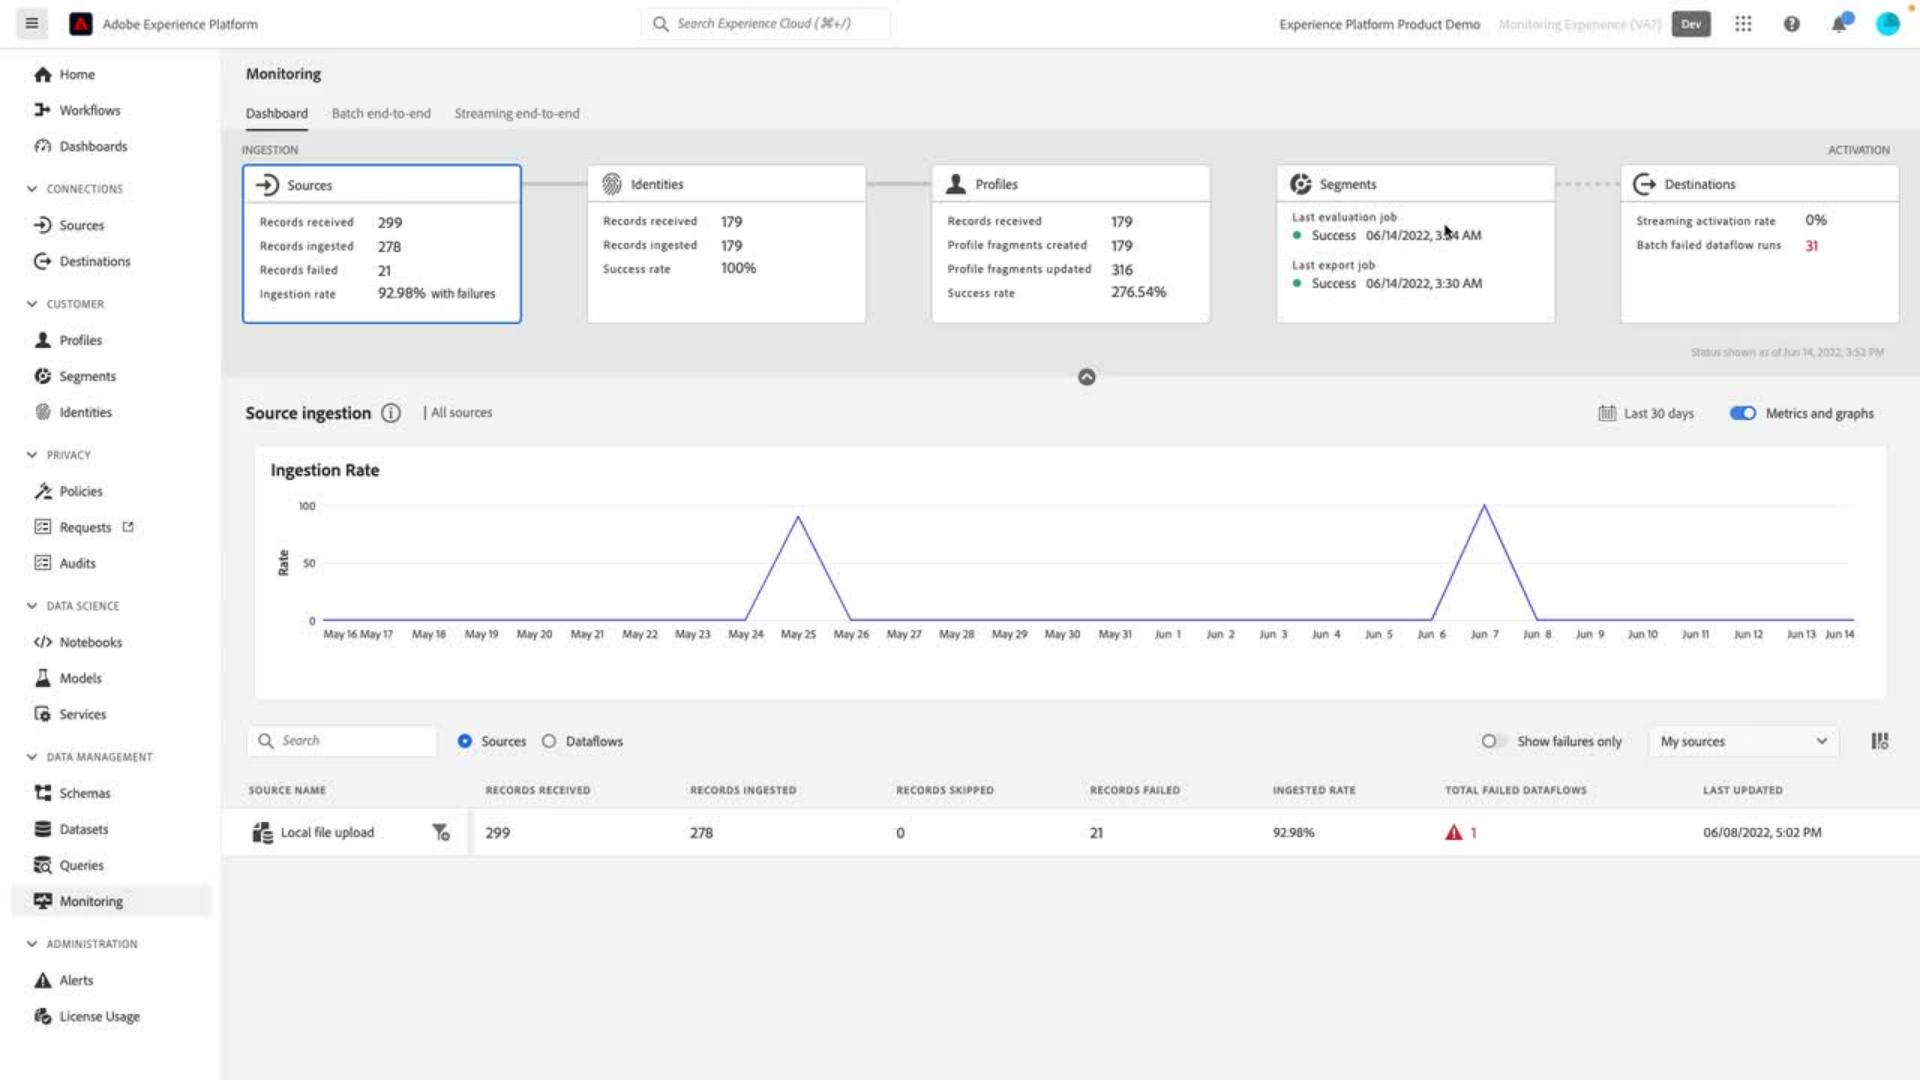Open the help question mark icon
The image size is (1920, 1080).
(1791, 24)
